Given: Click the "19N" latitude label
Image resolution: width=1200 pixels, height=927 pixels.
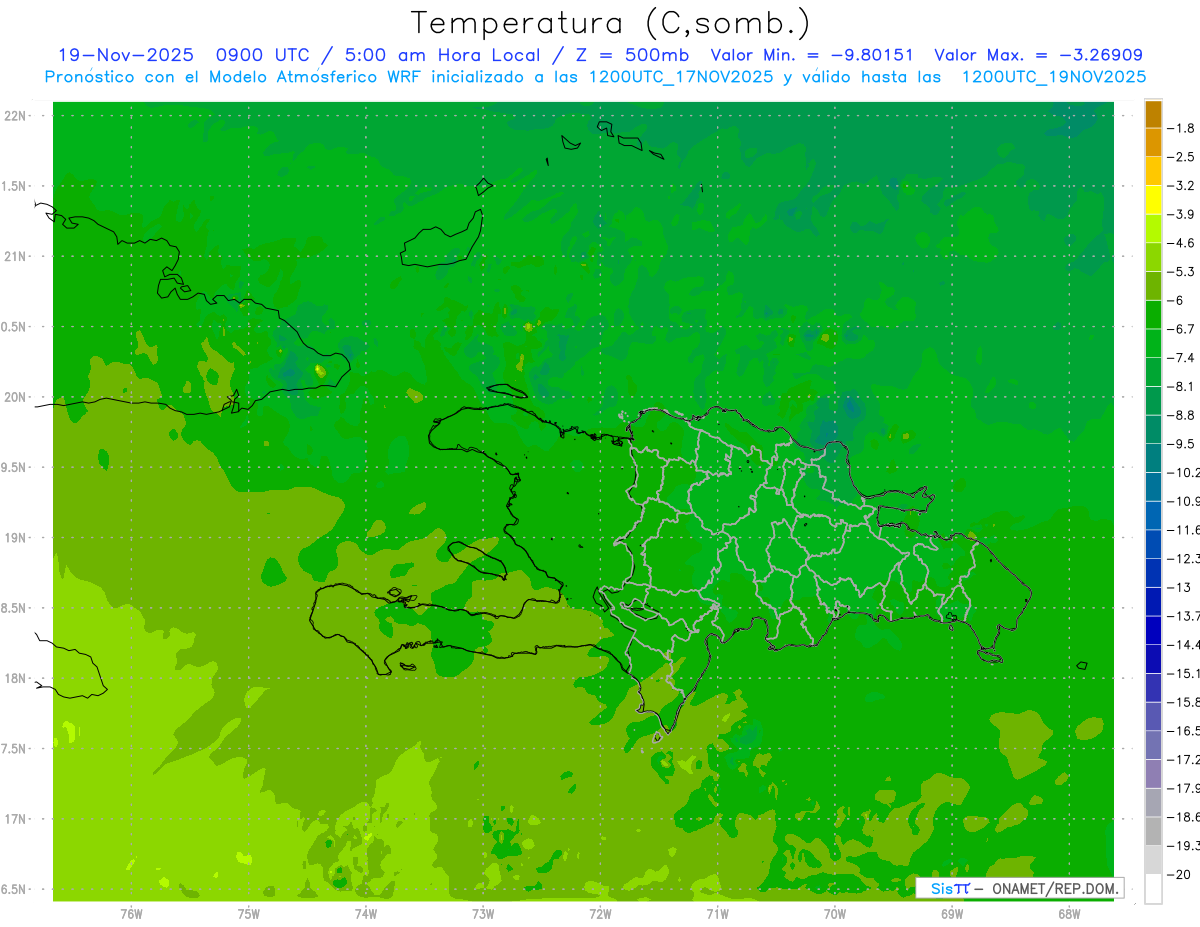Looking at the screenshot, I should point(16,538).
